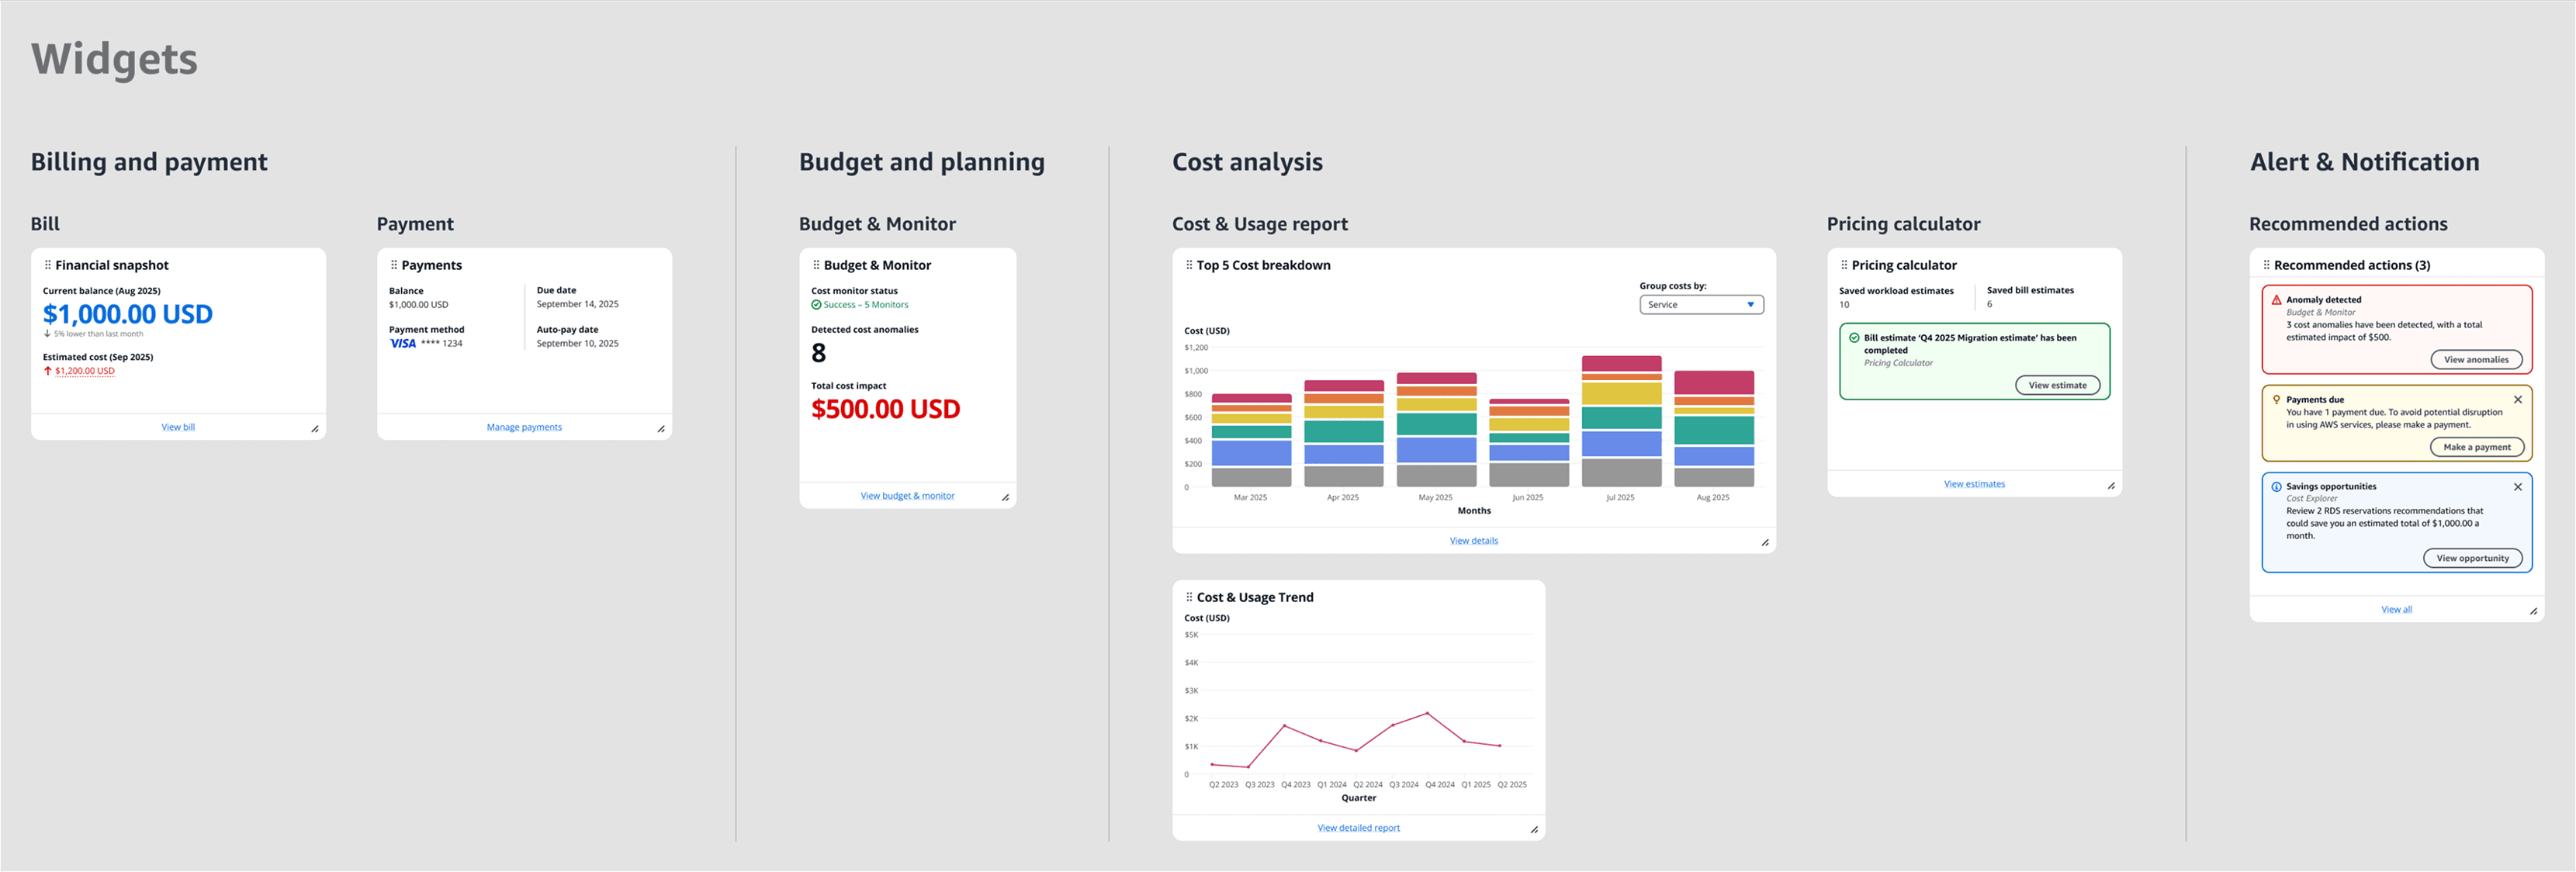This screenshot has height=872, width=2576.
Task: Click the View anomalies button
Action: [x=2475, y=360]
